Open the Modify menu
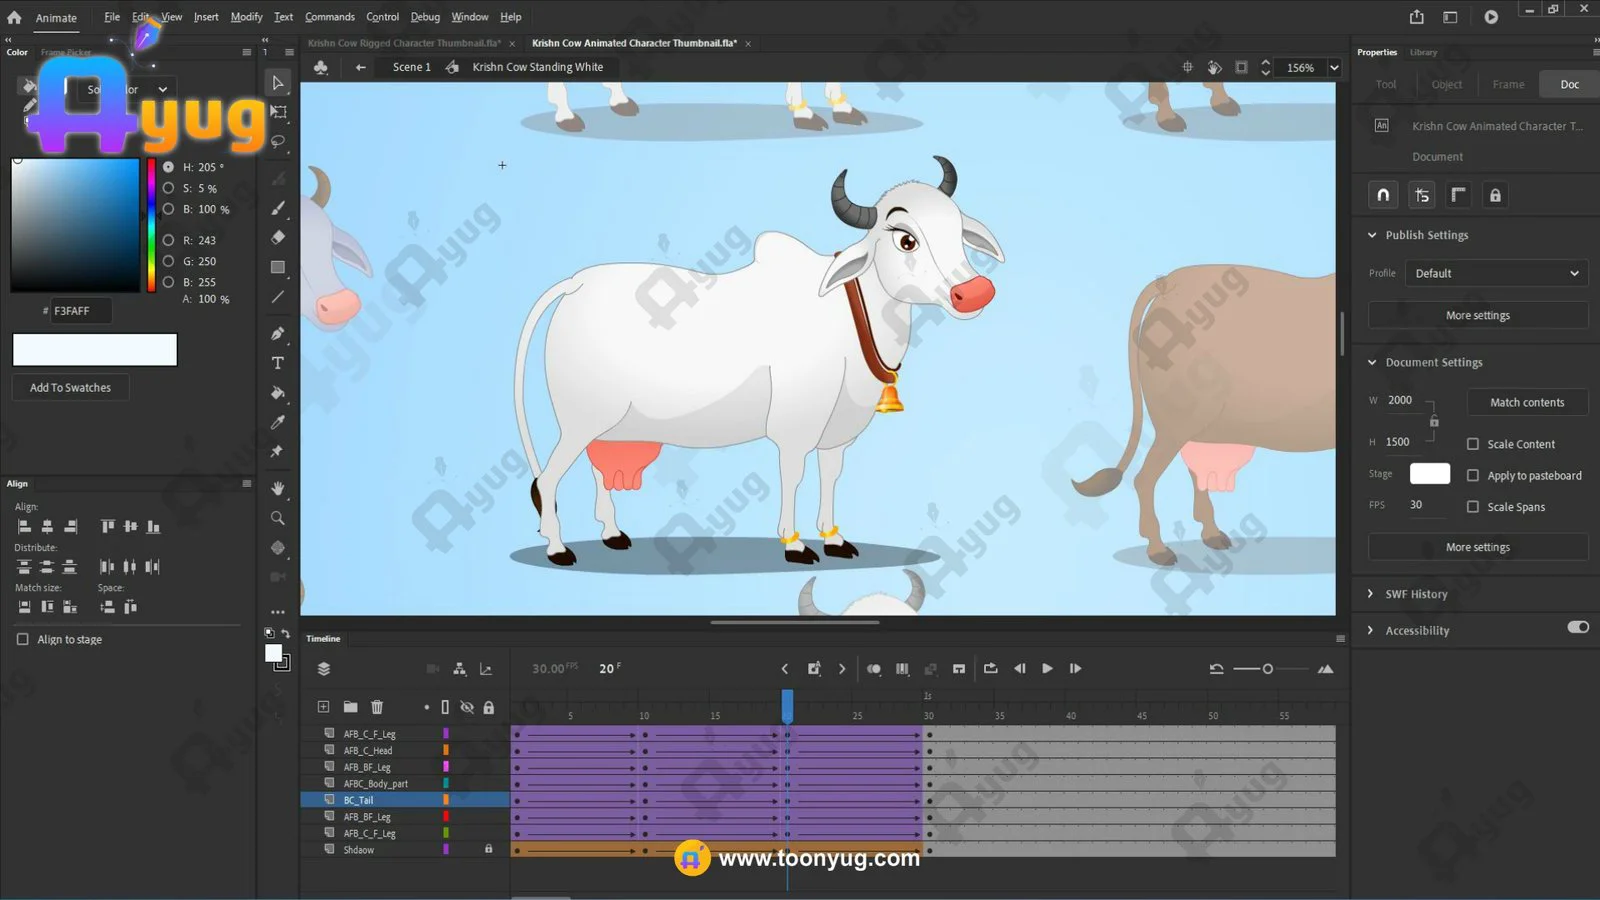 246,17
